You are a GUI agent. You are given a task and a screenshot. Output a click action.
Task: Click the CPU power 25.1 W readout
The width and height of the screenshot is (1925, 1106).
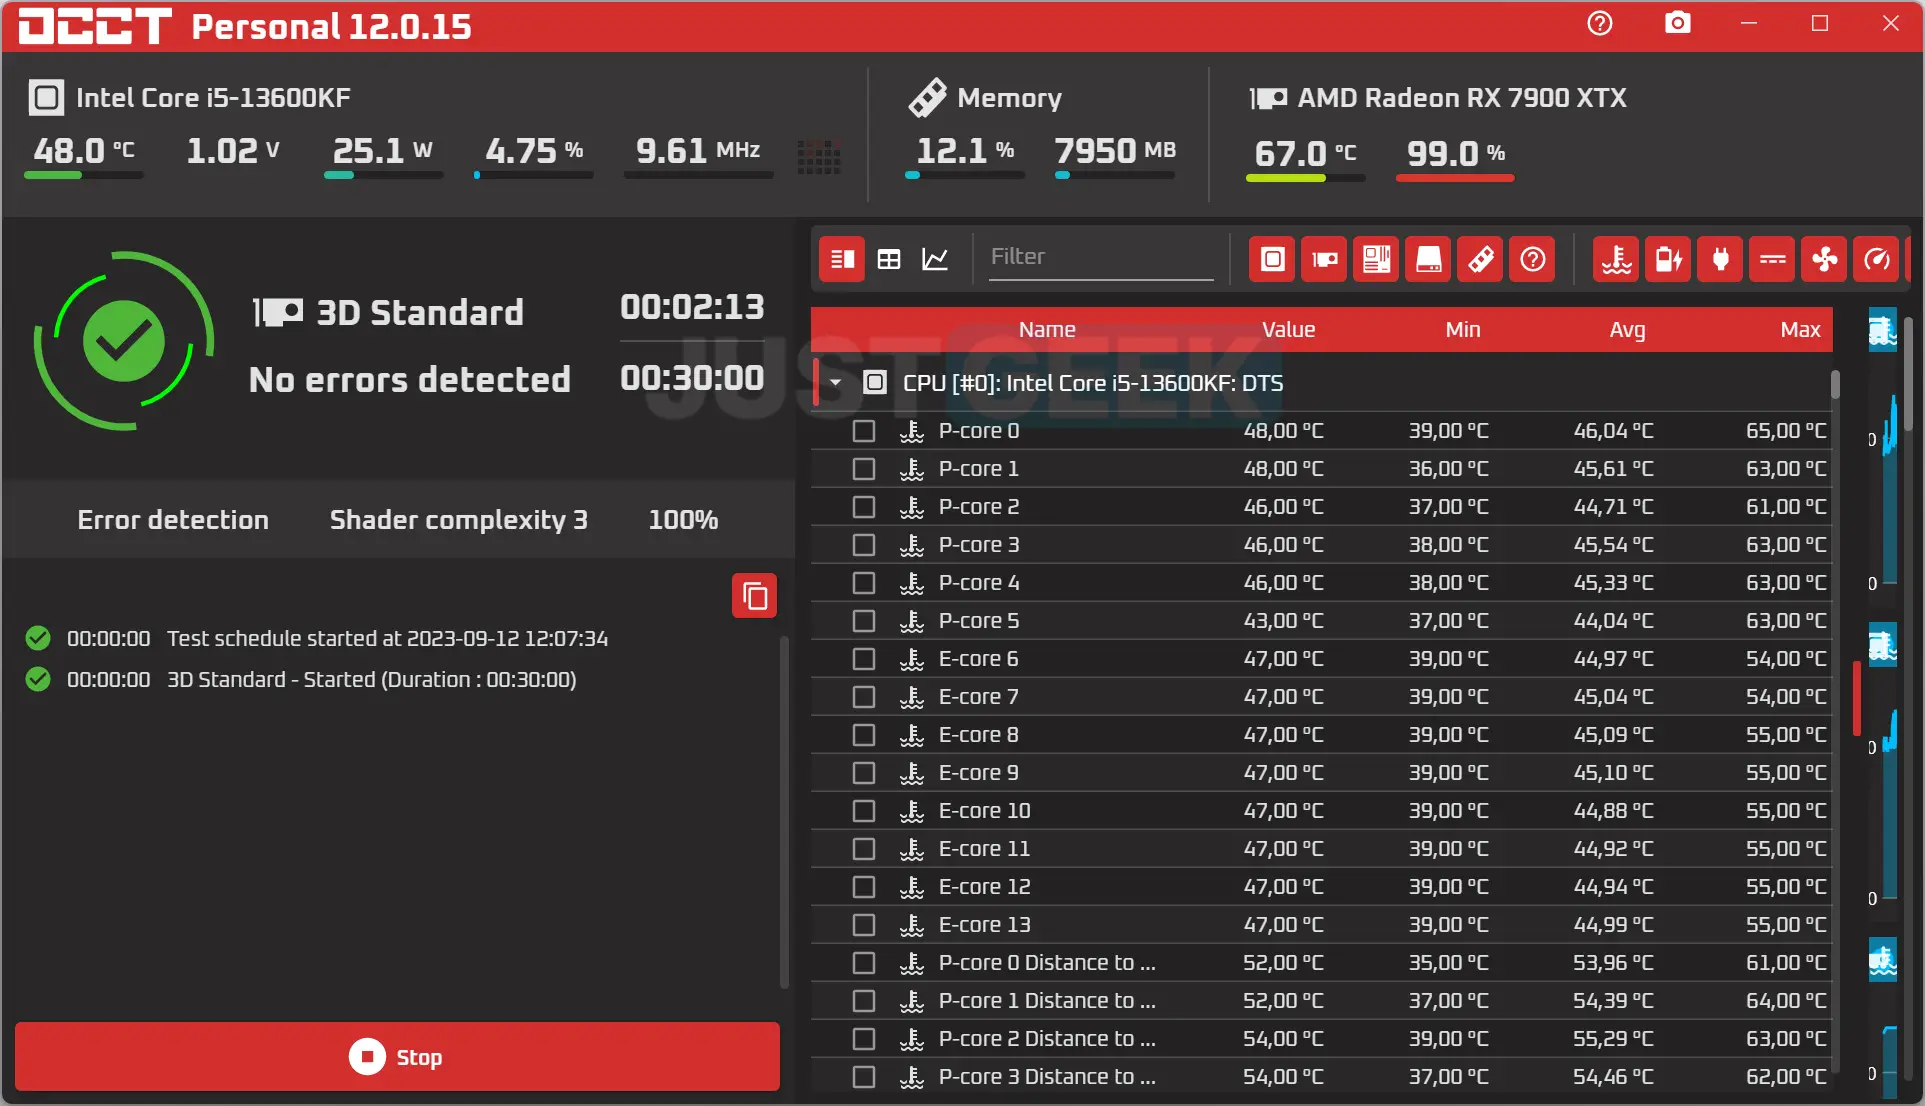pyautogui.click(x=382, y=151)
